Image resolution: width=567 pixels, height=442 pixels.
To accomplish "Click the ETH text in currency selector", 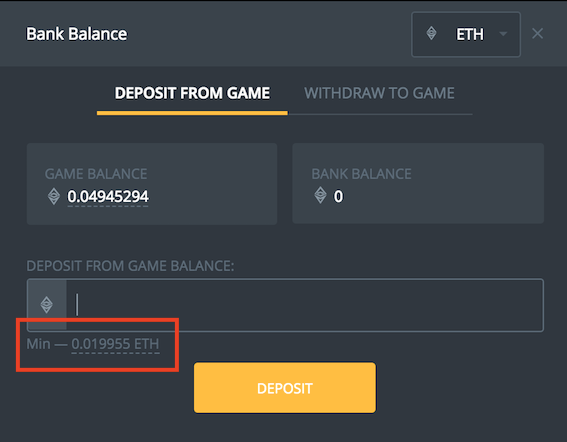I will (469, 35).
